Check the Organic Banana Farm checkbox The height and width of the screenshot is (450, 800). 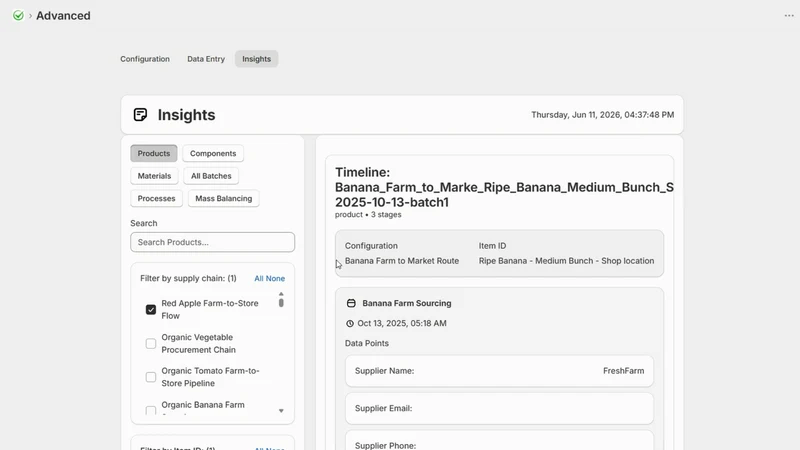(151, 410)
